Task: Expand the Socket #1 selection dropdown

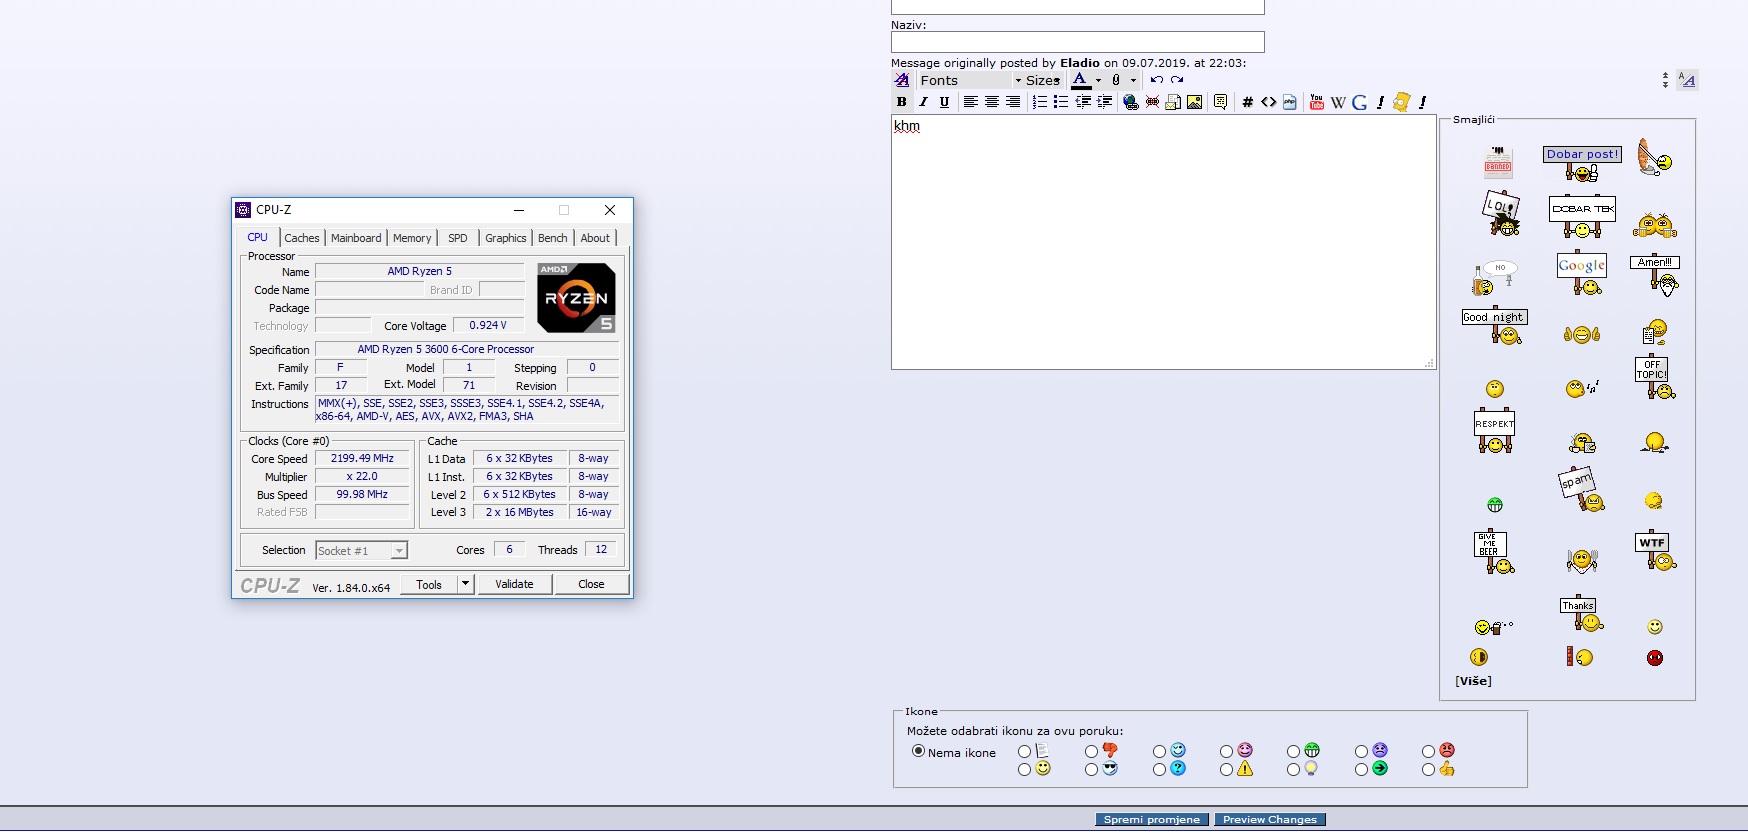Action: click(399, 551)
